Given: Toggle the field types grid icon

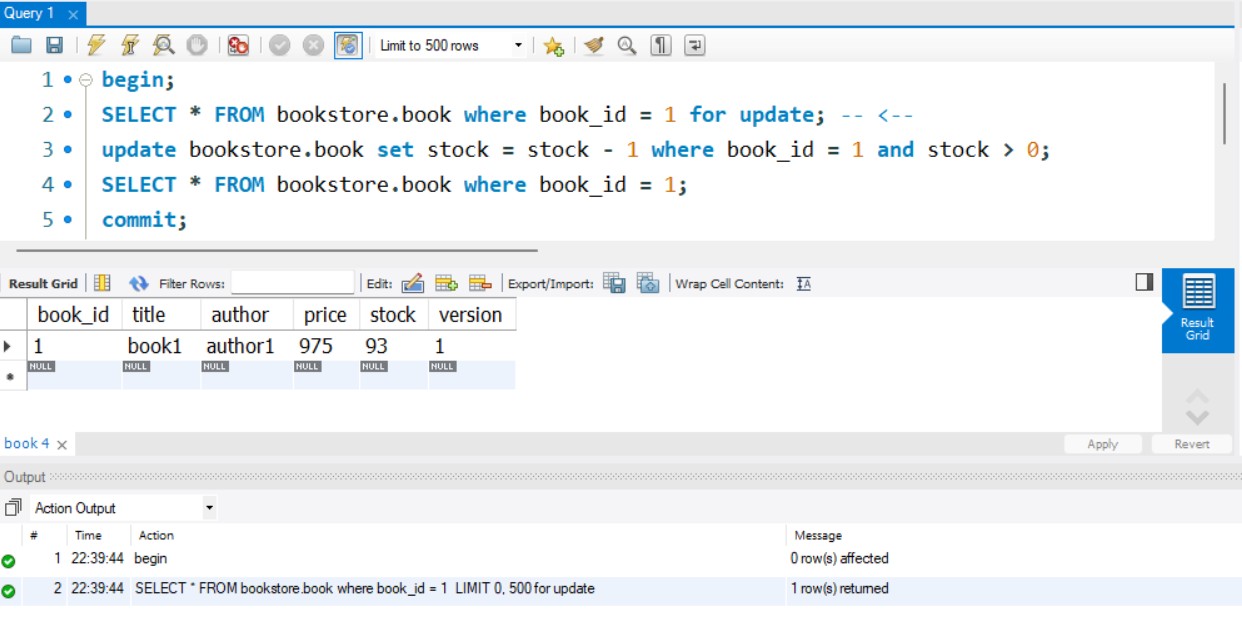Looking at the screenshot, I should click(x=102, y=283).
